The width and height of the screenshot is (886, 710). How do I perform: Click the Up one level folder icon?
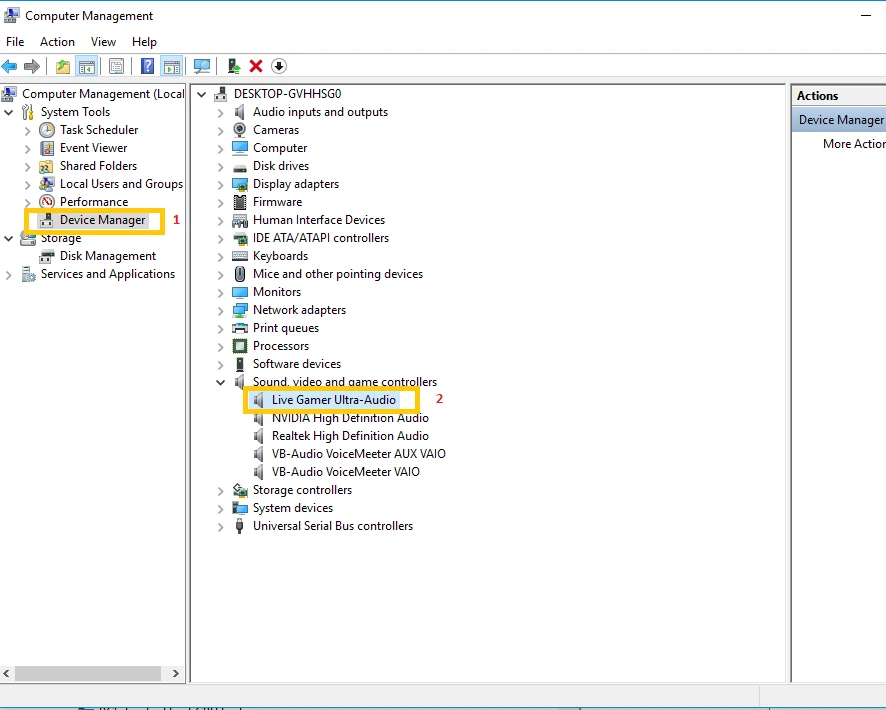coord(63,66)
